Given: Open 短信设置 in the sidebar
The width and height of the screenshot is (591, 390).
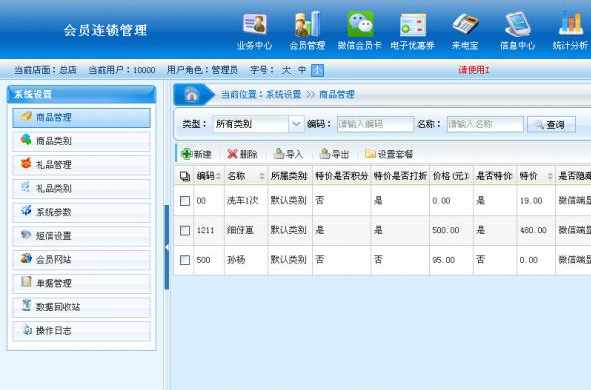Looking at the screenshot, I should (x=81, y=236).
